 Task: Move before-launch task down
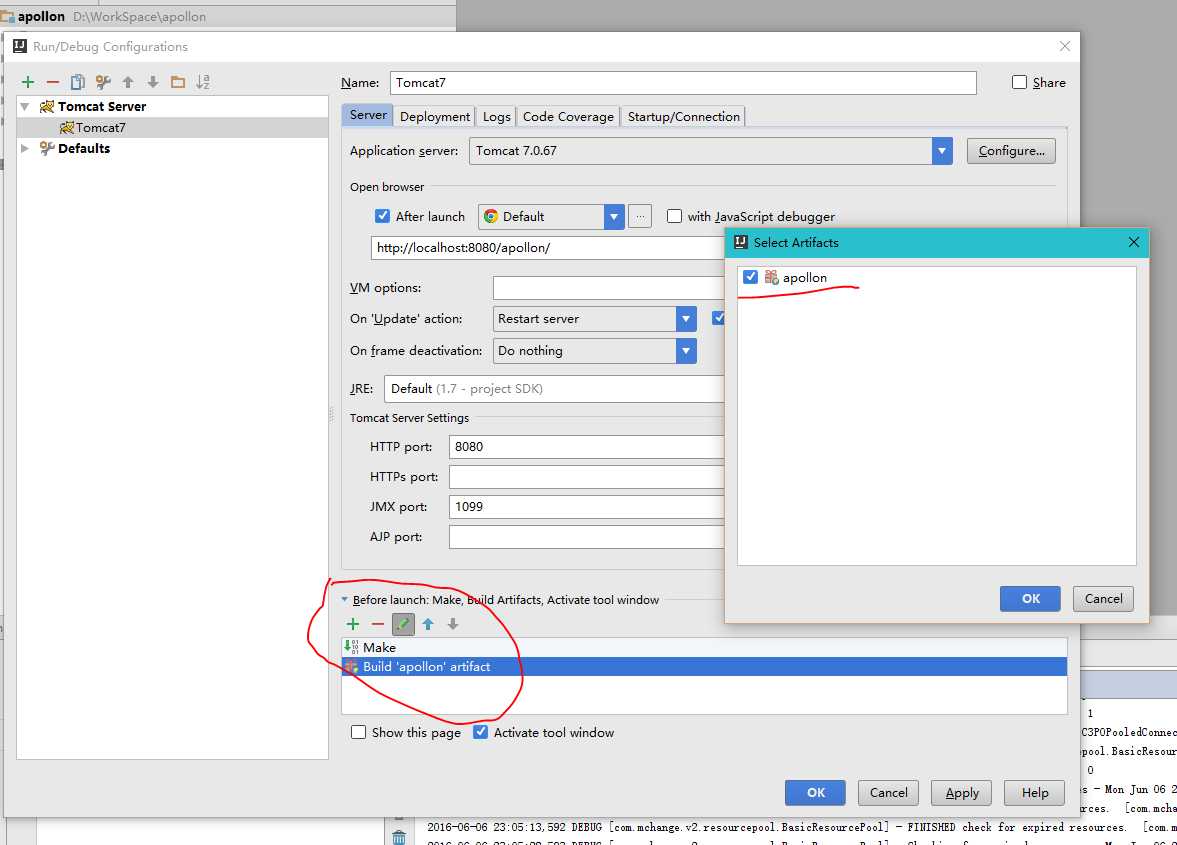click(x=453, y=624)
